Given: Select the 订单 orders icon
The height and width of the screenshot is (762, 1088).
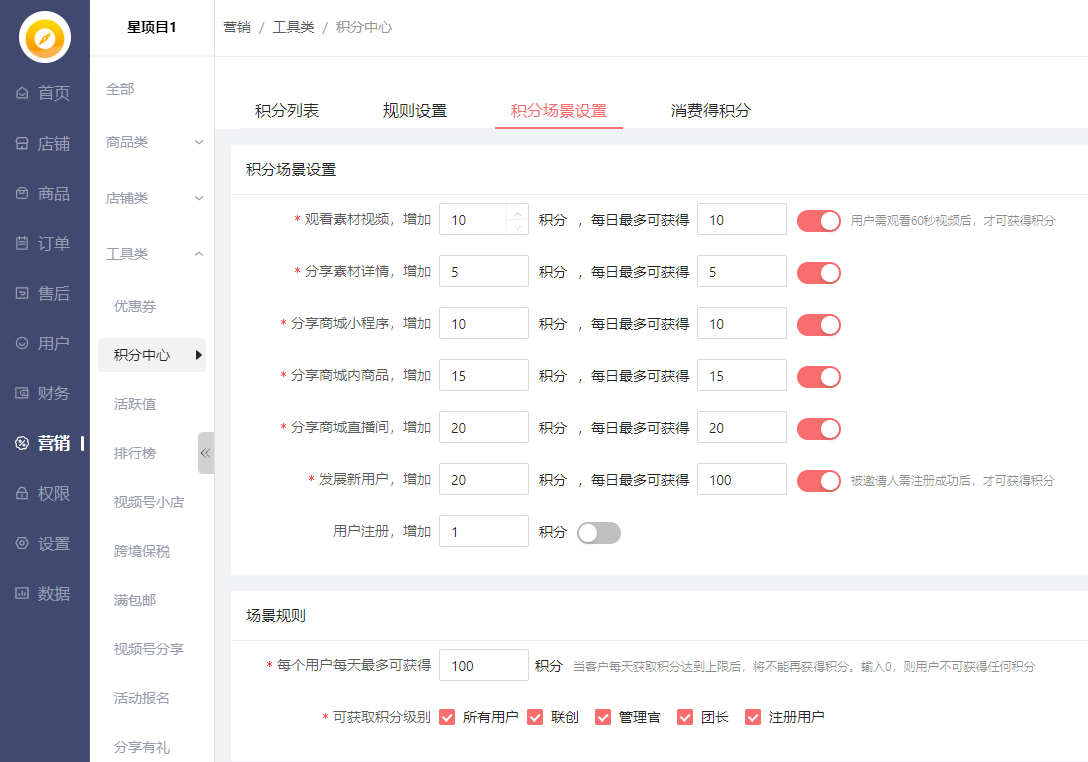Looking at the screenshot, I should point(22,243).
